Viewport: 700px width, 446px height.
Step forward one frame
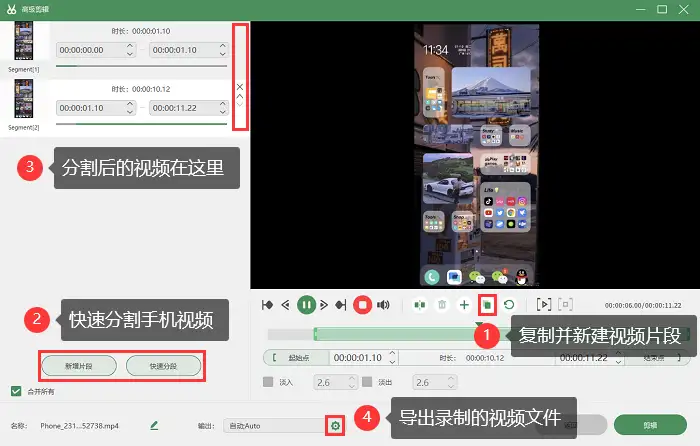click(324, 305)
